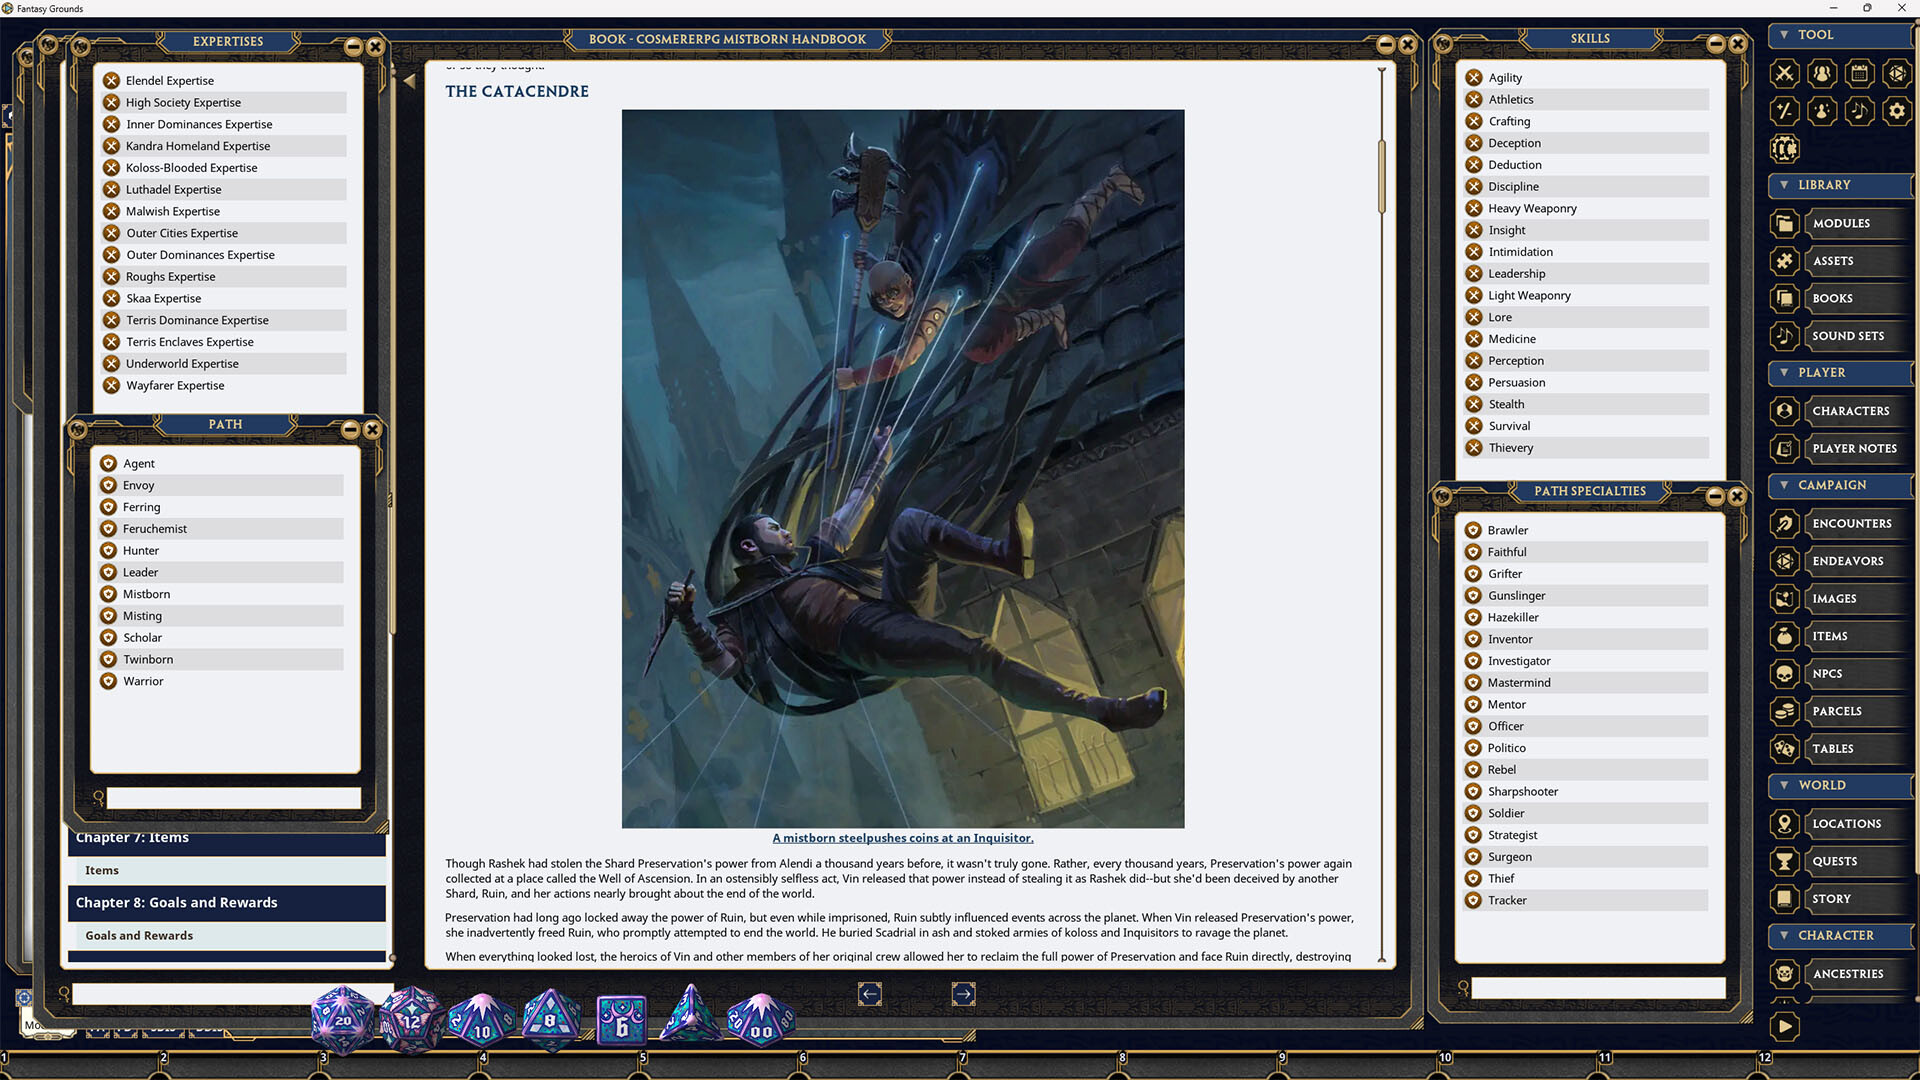Close the Path Specialties window
The width and height of the screenshot is (1920, 1080).
tap(1737, 496)
